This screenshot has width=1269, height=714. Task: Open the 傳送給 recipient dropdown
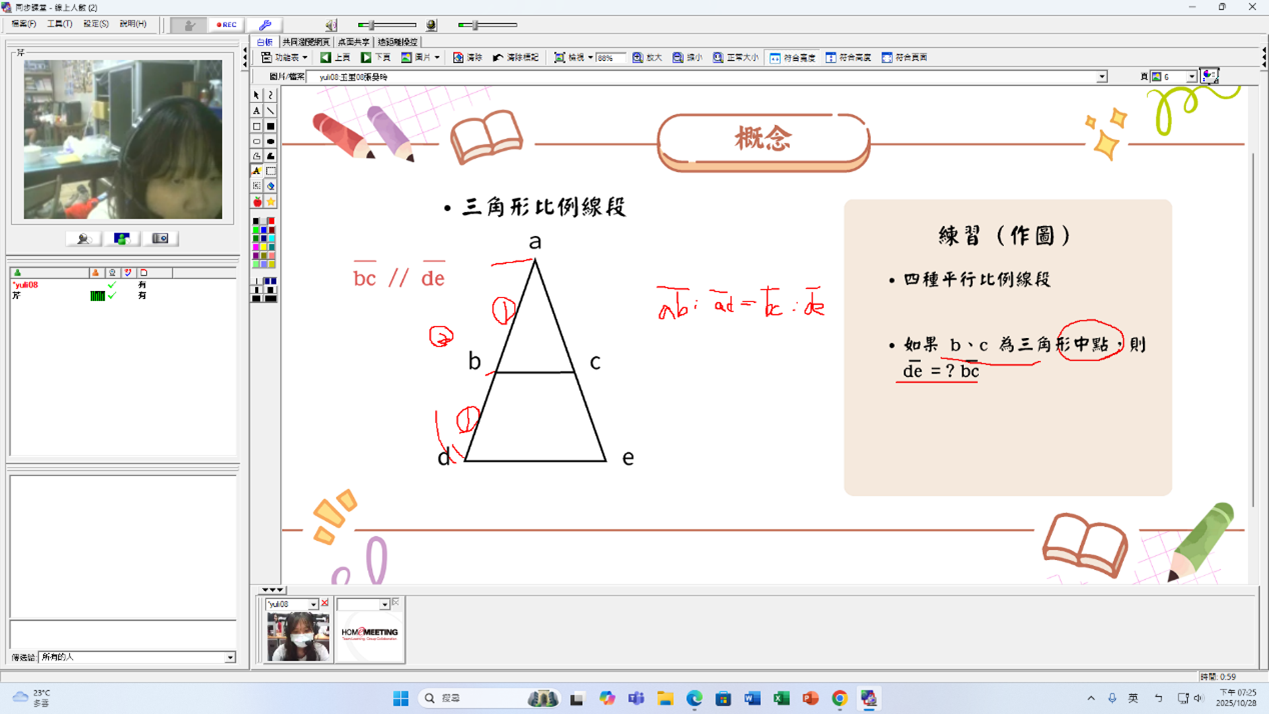pyautogui.click(x=229, y=657)
